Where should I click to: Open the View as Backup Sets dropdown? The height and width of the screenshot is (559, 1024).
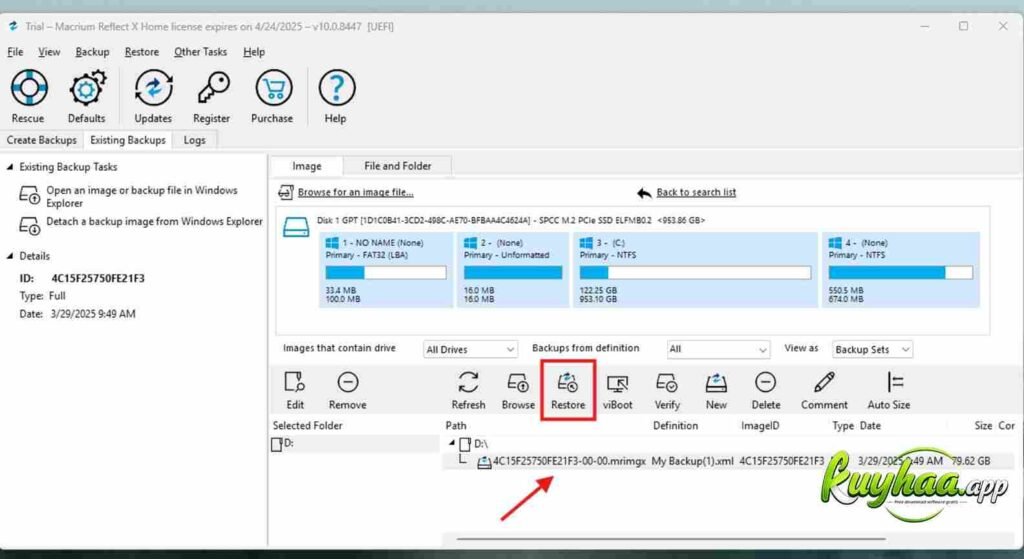coord(872,349)
